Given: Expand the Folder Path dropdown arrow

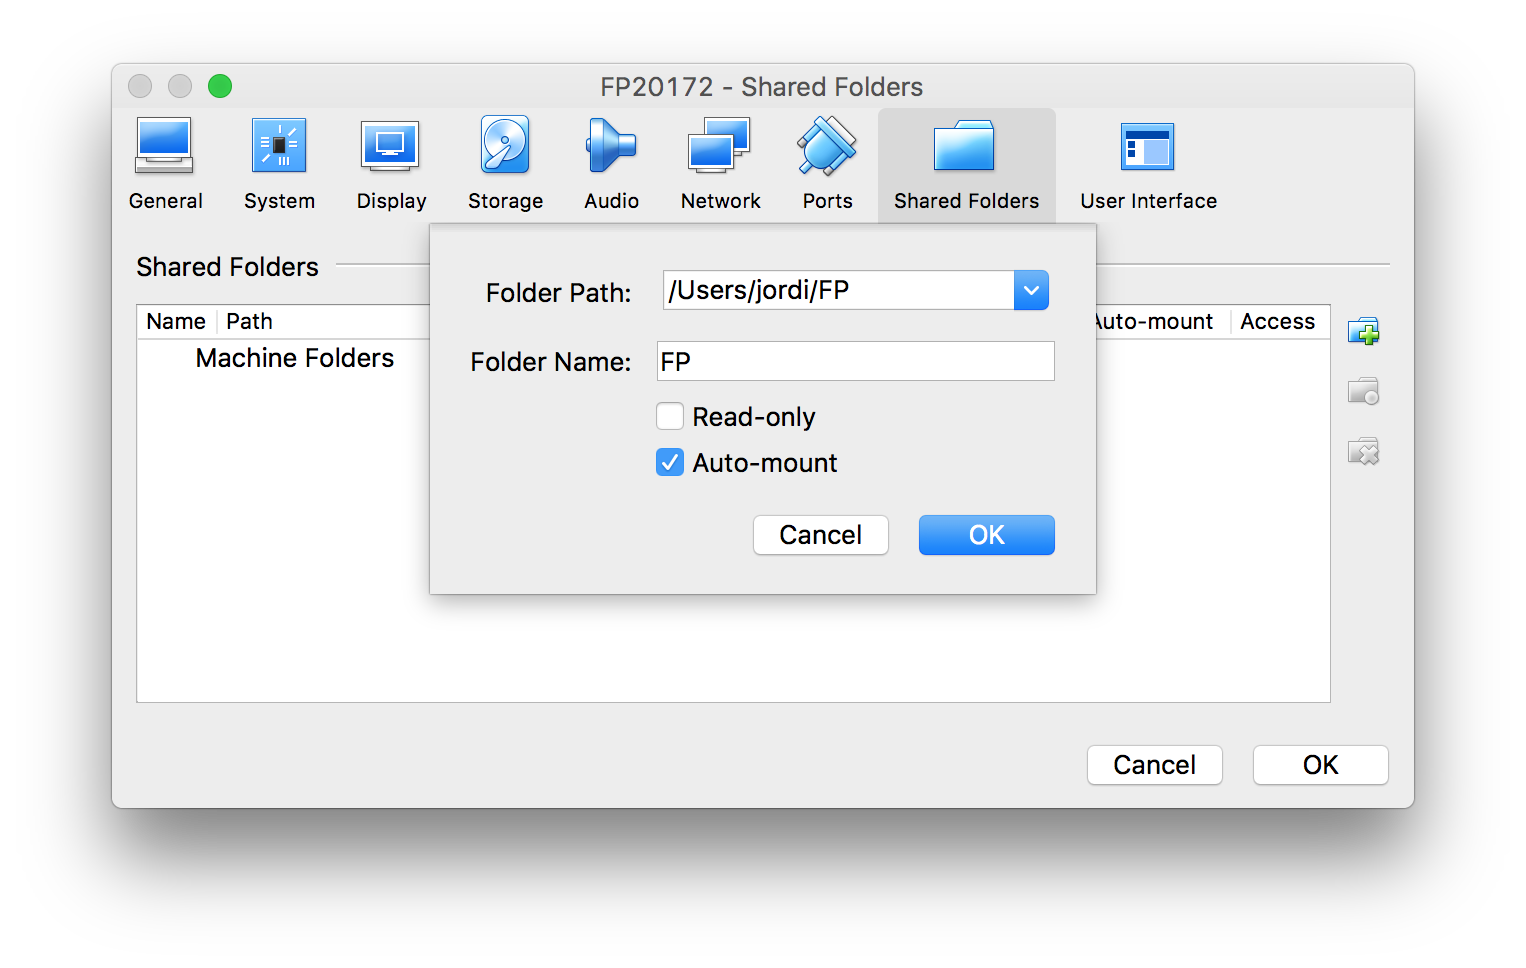Looking at the screenshot, I should click(x=1031, y=290).
